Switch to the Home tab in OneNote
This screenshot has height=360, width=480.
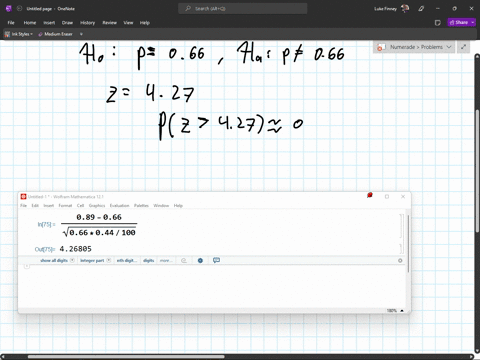[x=30, y=23]
